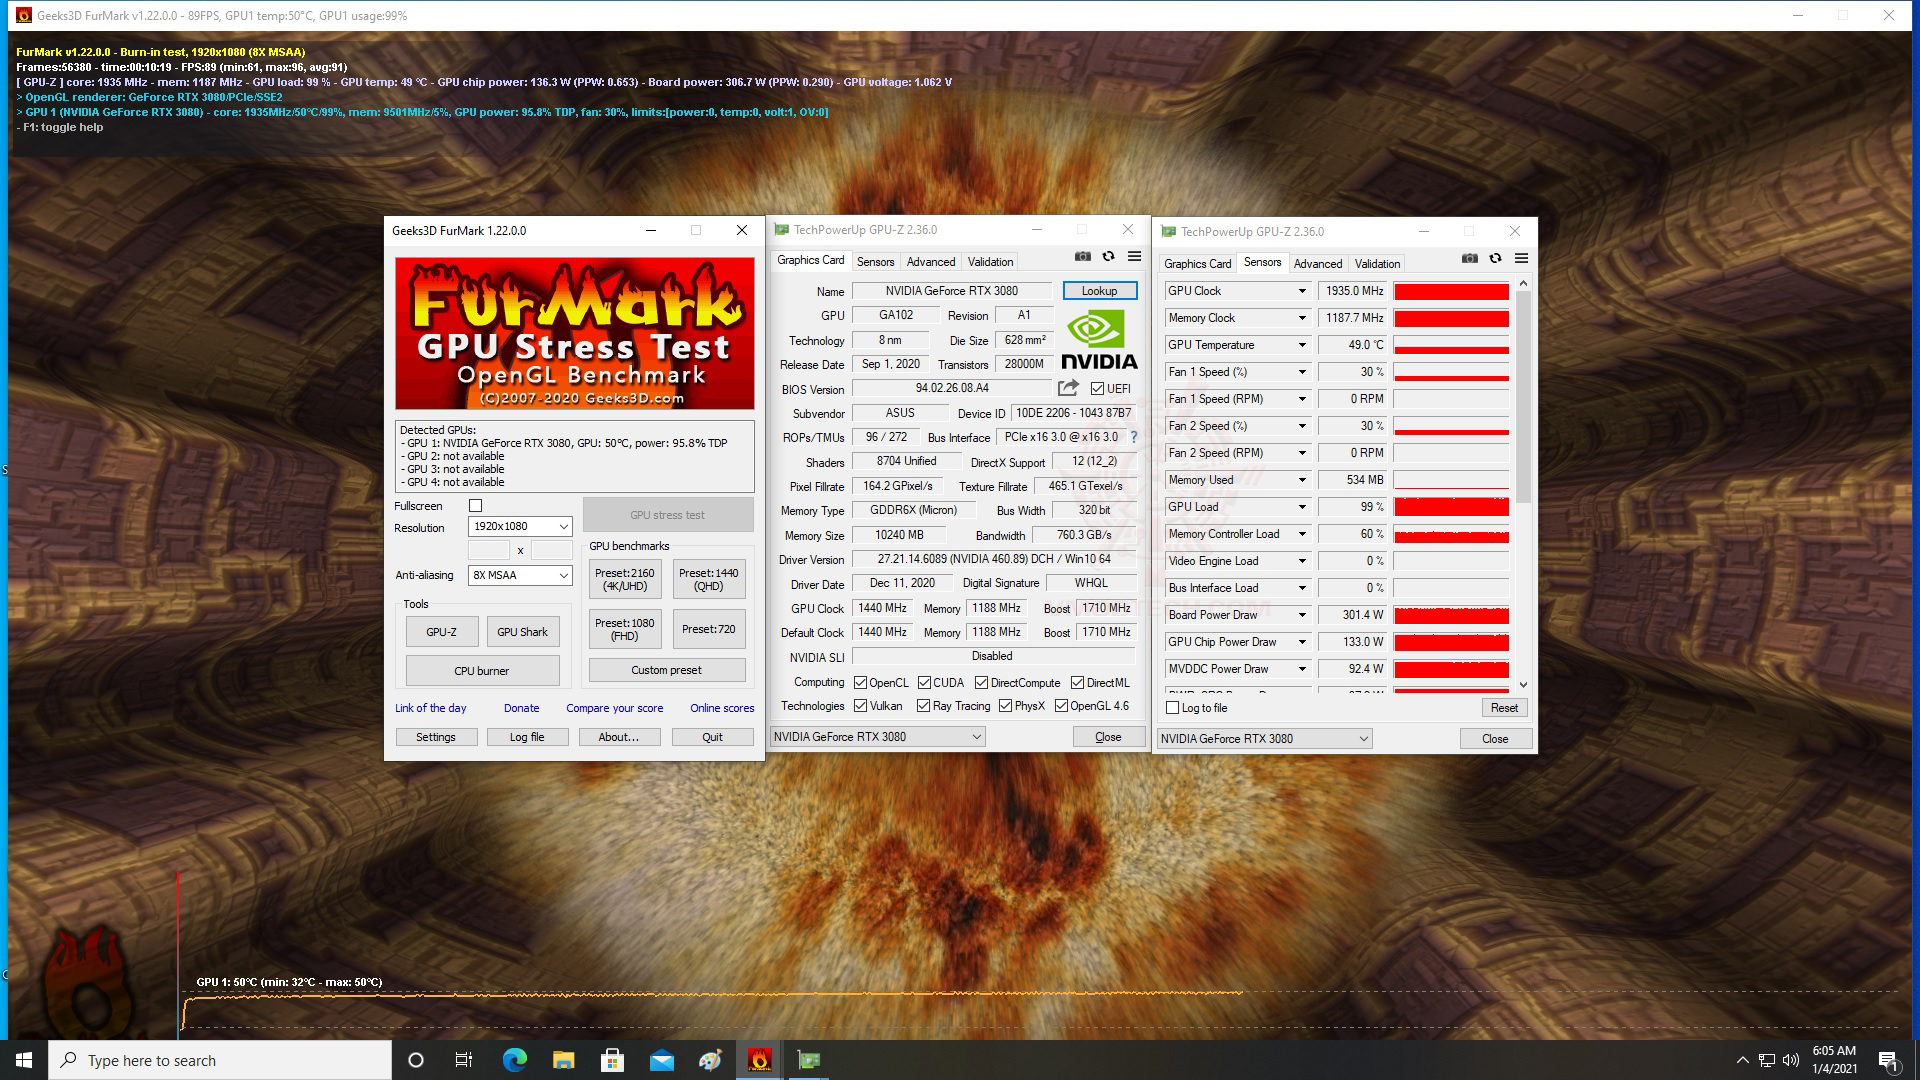Enable the Fullscreen checkbox in FurMark
The image size is (1920, 1080).
476,506
